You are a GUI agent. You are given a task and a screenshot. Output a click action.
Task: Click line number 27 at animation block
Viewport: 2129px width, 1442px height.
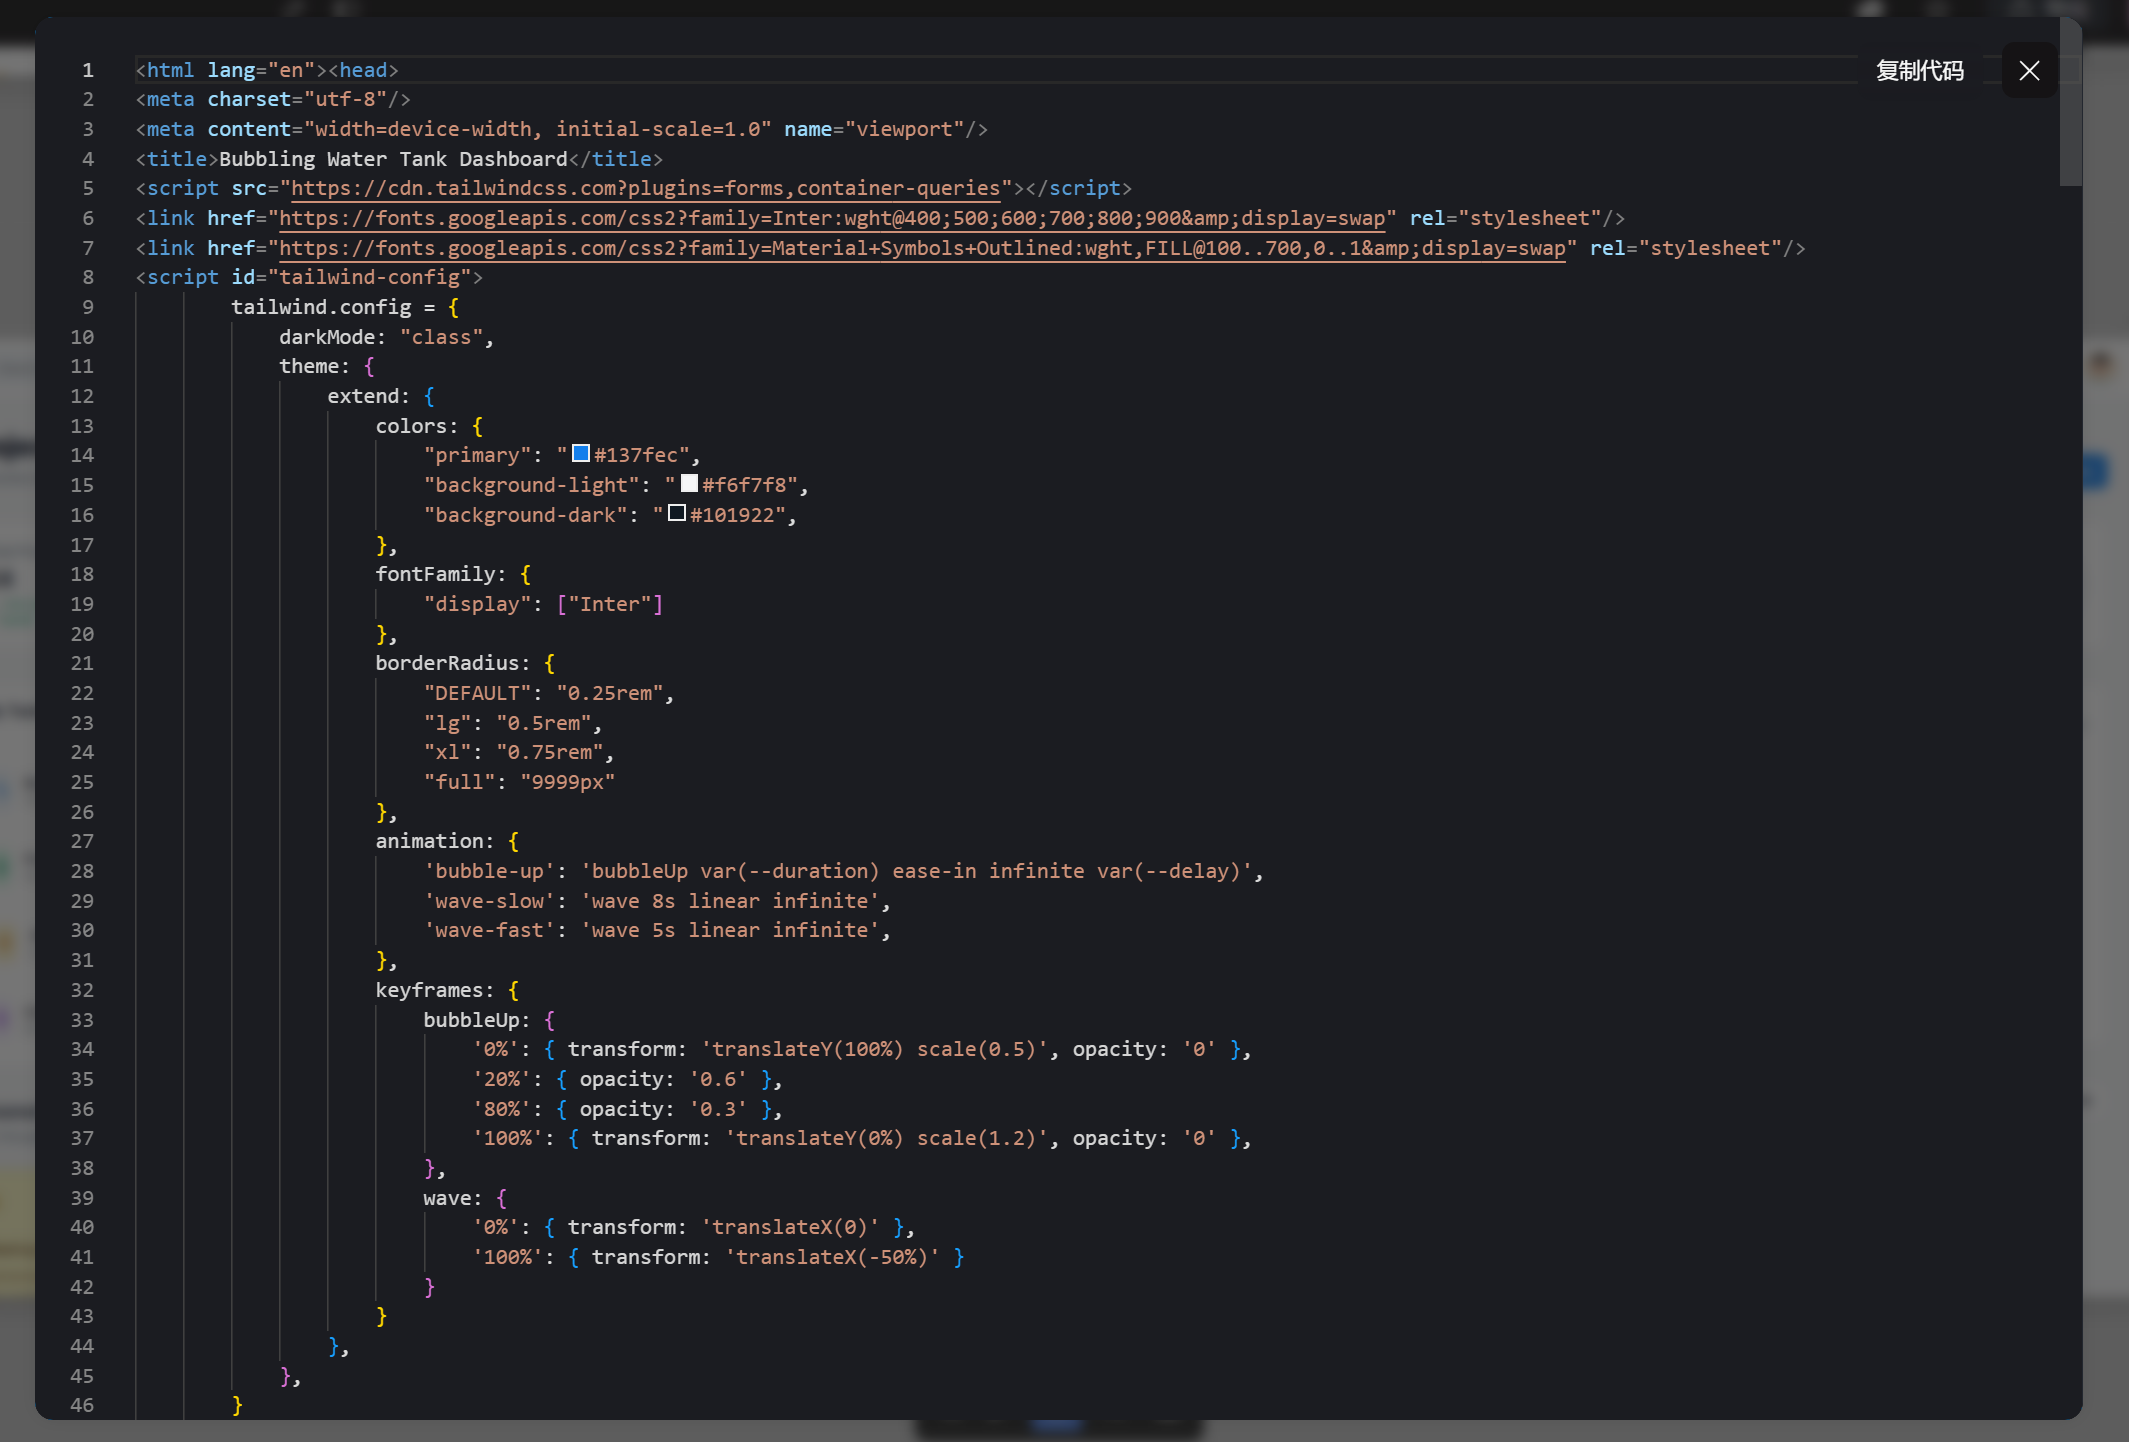(82, 841)
